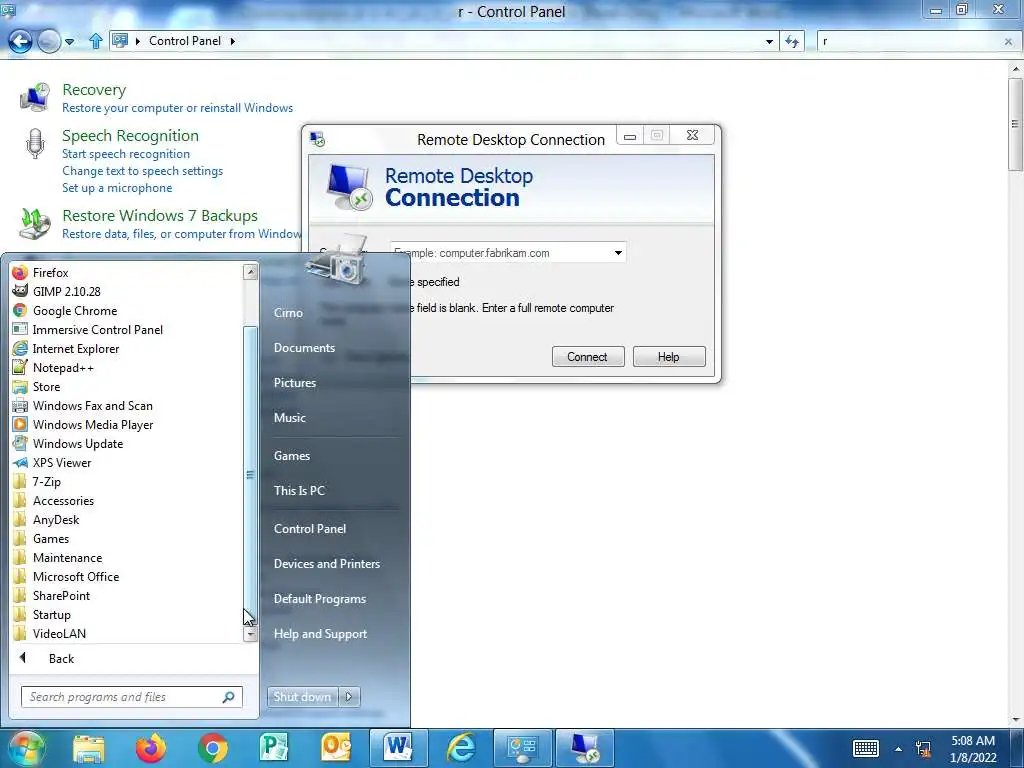Click Help in Remote Desktop Connection
The width and height of the screenshot is (1024, 768).
pos(669,357)
